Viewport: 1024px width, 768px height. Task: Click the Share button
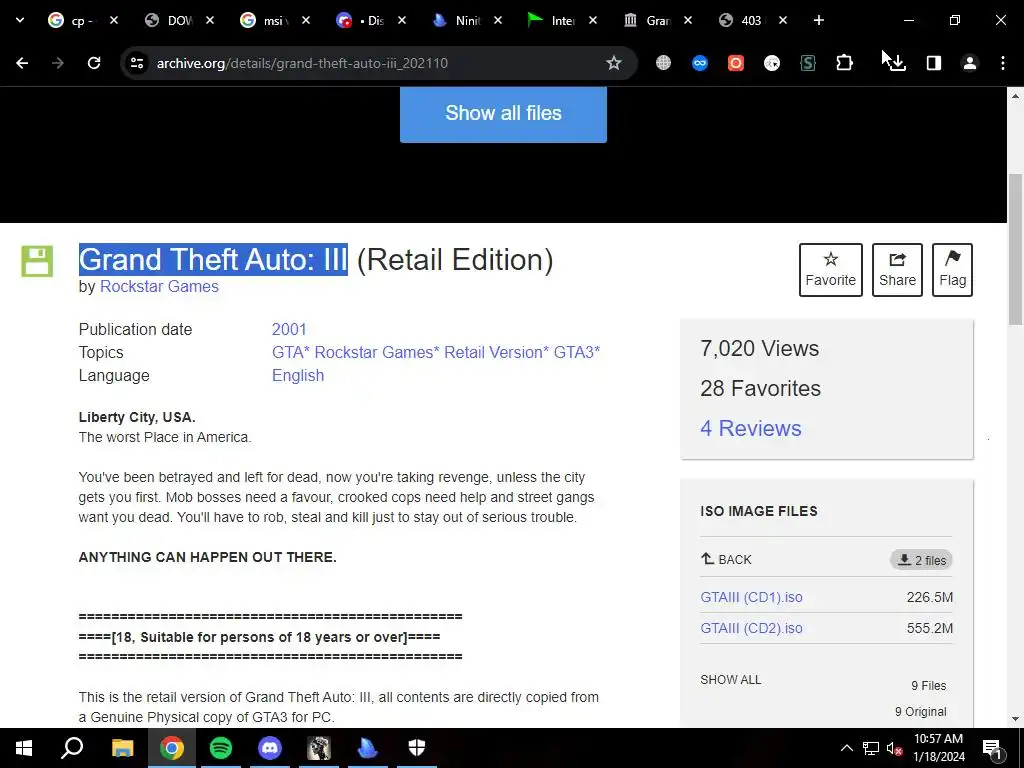897,270
